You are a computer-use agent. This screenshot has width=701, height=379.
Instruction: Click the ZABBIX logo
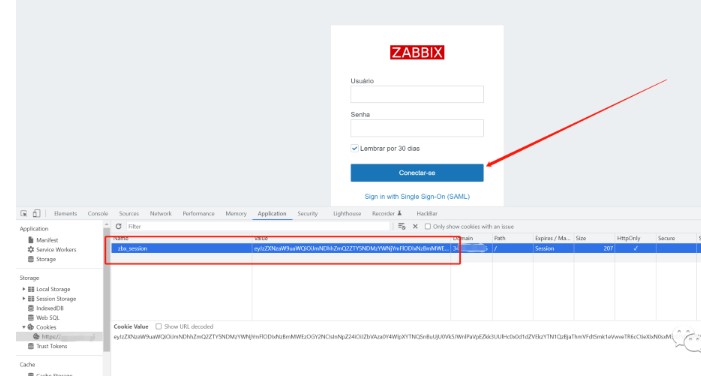[417, 52]
